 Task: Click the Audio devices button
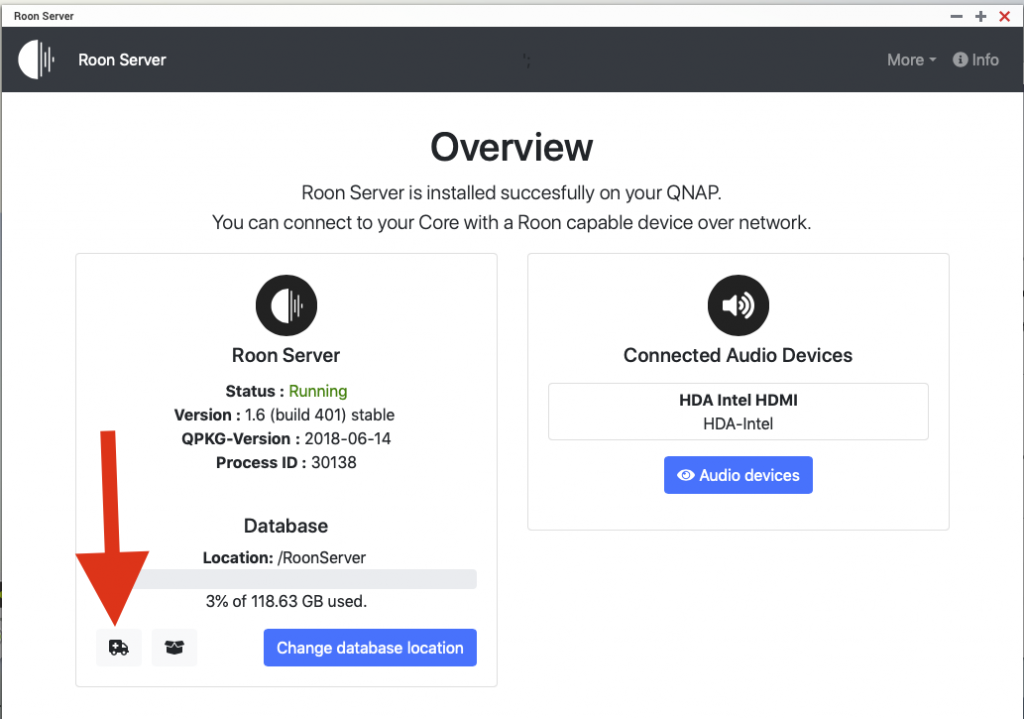click(x=738, y=475)
